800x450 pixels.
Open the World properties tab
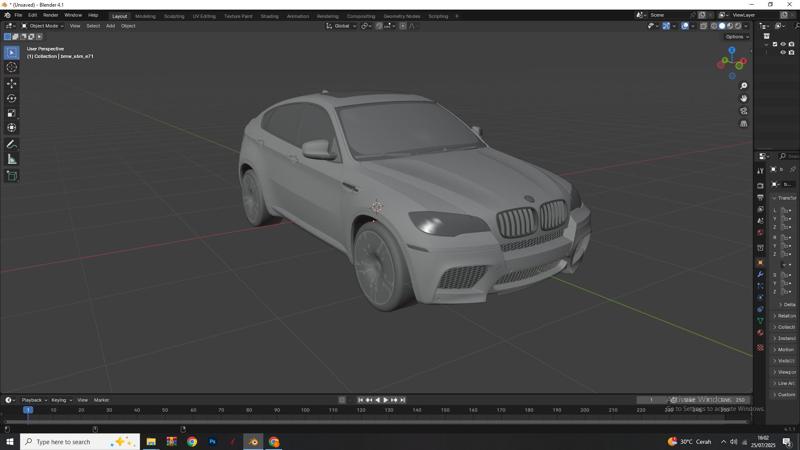click(x=760, y=233)
